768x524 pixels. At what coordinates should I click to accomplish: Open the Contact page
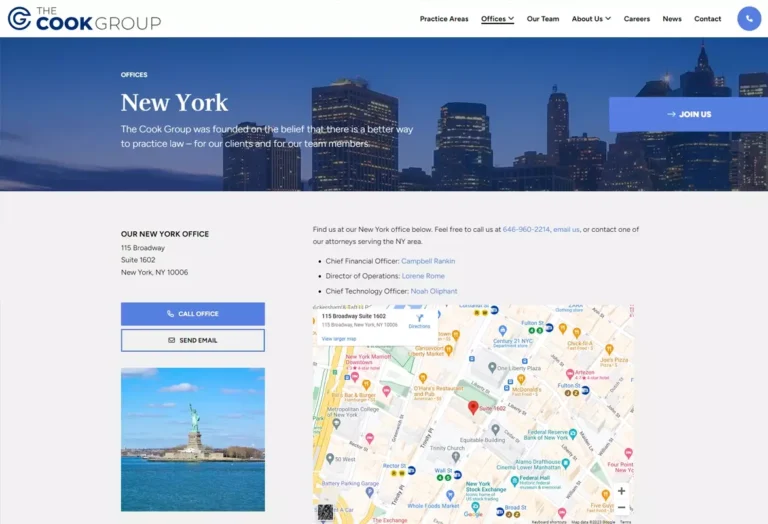[x=707, y=19]
